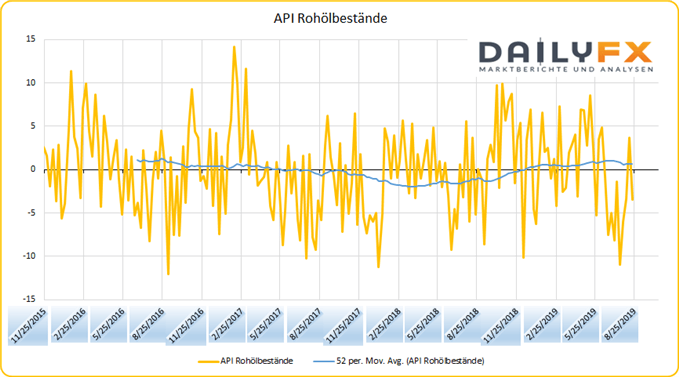Select the 5/25/2017 date label
Image resolution: width=679 pixels, height=377 pixels.
pyautogui.click(x=265, y=325)
